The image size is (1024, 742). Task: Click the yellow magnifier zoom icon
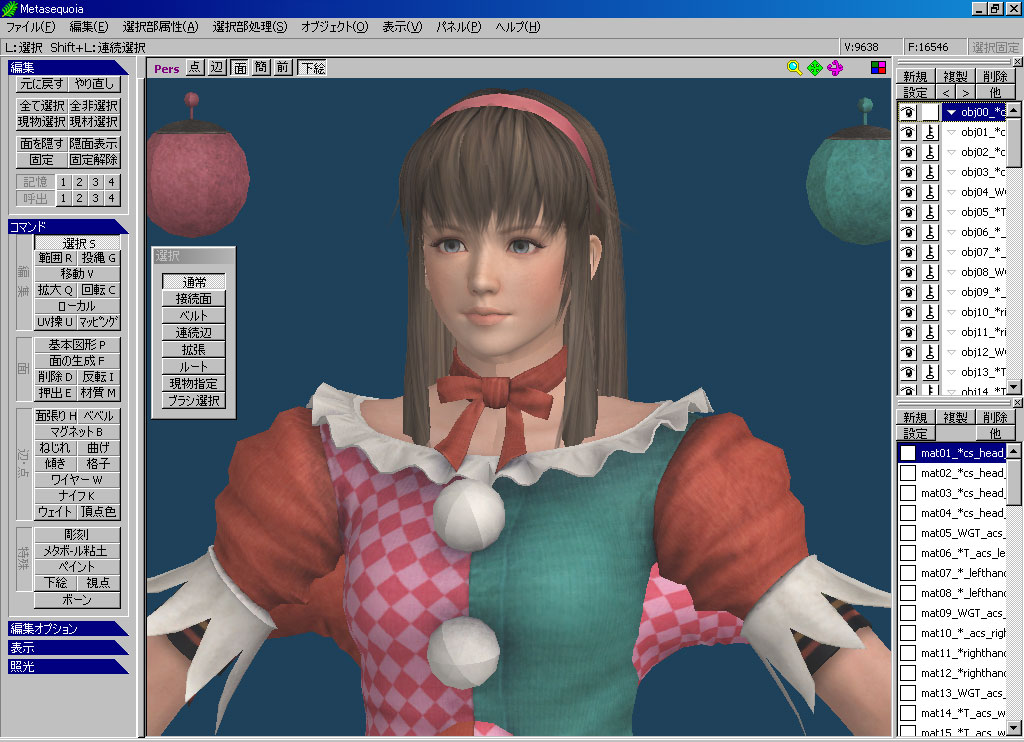coord(794,68)
